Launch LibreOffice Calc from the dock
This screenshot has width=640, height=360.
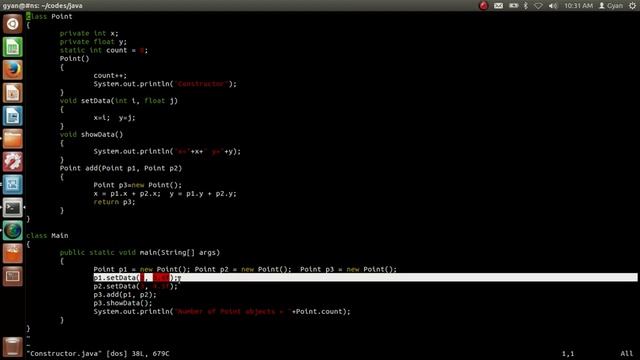(13, 47)
